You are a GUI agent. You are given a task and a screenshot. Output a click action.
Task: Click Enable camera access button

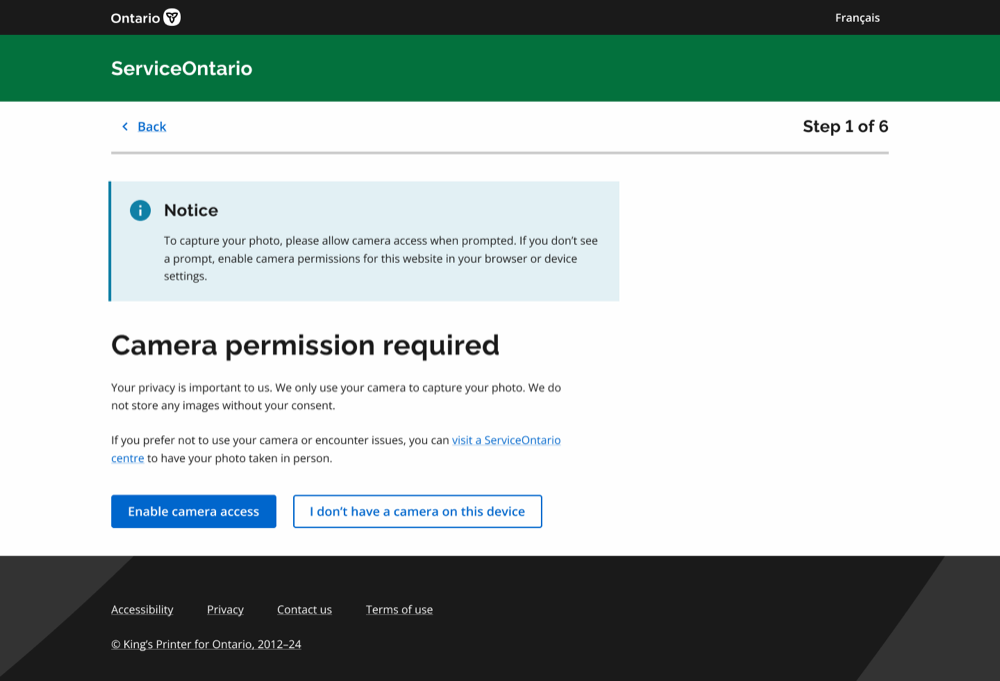[194, 511]
